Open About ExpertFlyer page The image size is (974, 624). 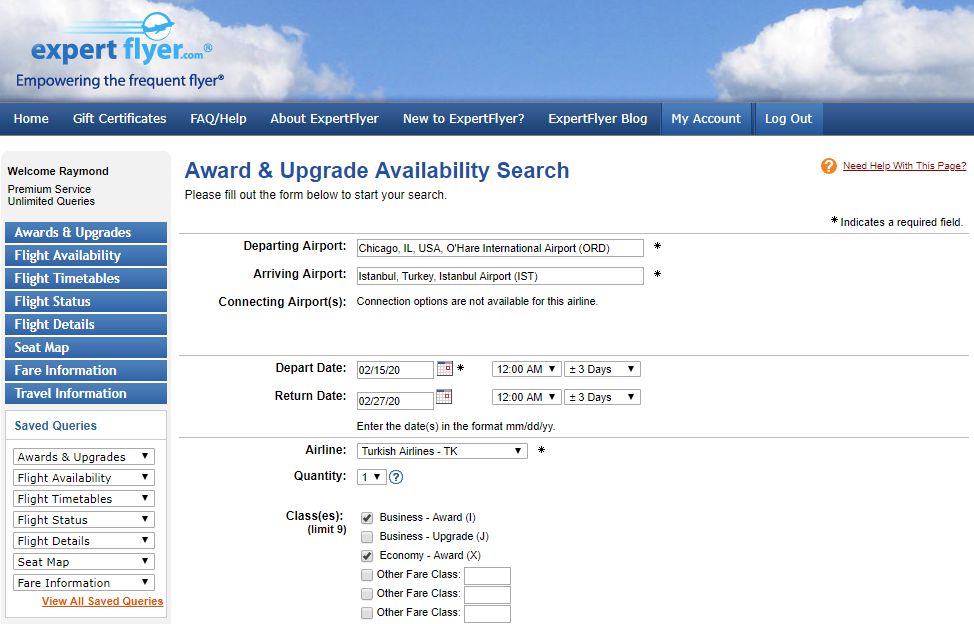click(x=324, y=119)
